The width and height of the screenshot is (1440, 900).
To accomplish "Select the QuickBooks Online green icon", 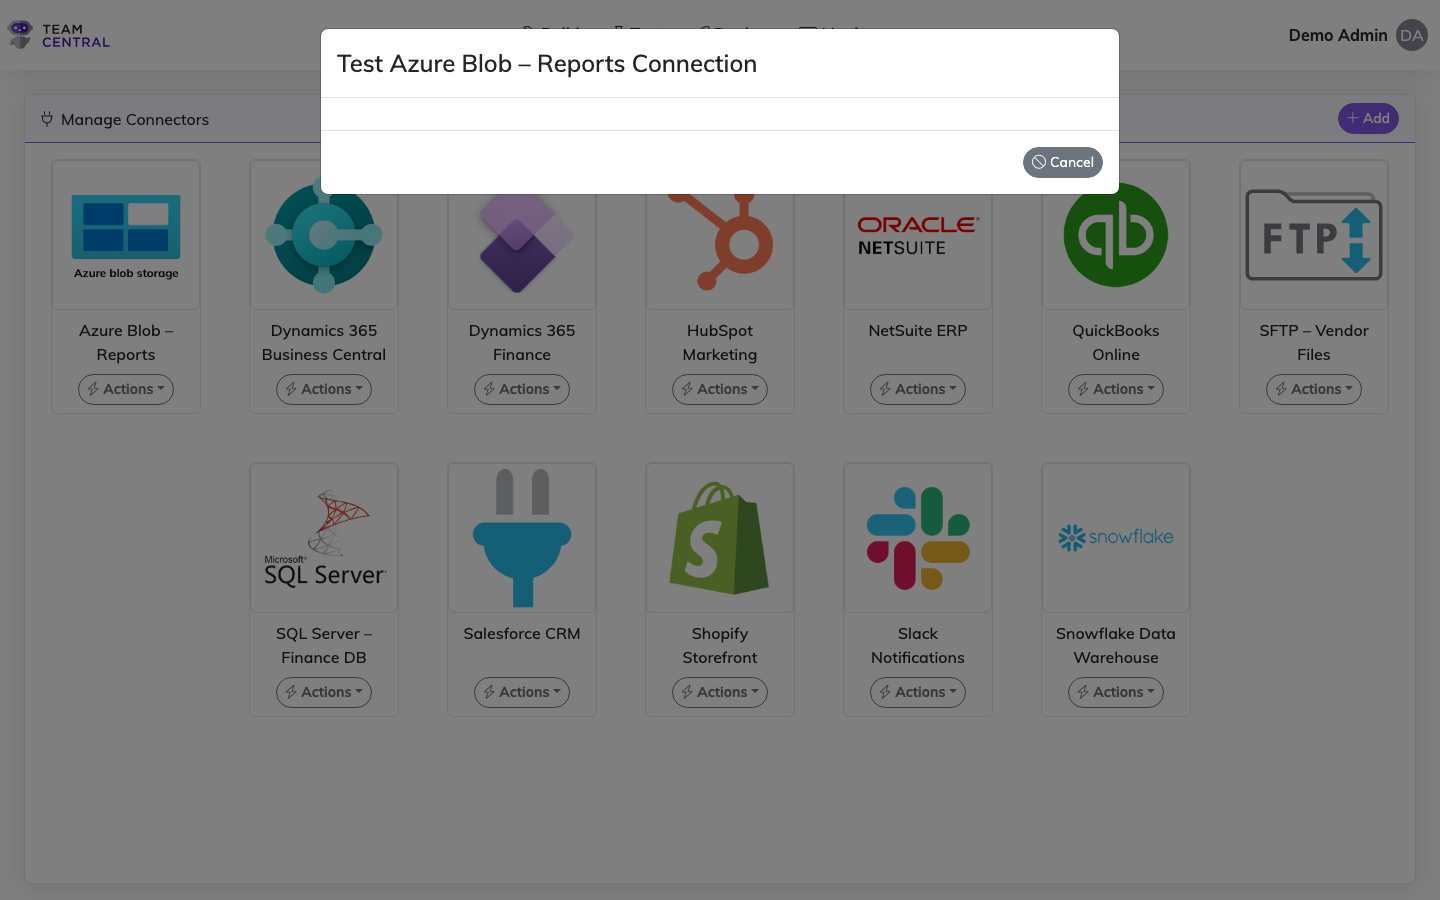I will (1115, 235).
